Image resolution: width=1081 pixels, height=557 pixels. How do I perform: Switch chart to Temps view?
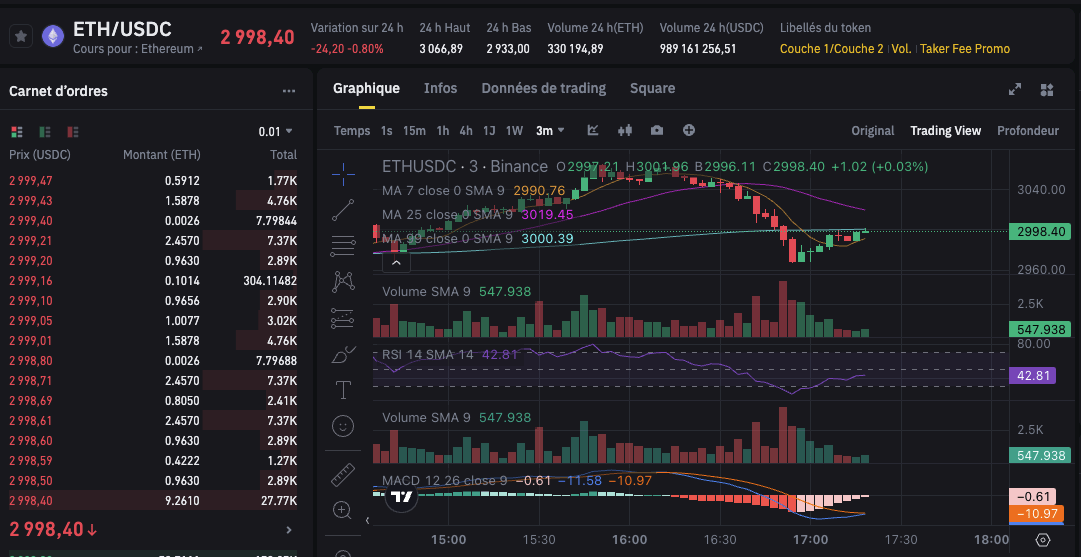352,130
